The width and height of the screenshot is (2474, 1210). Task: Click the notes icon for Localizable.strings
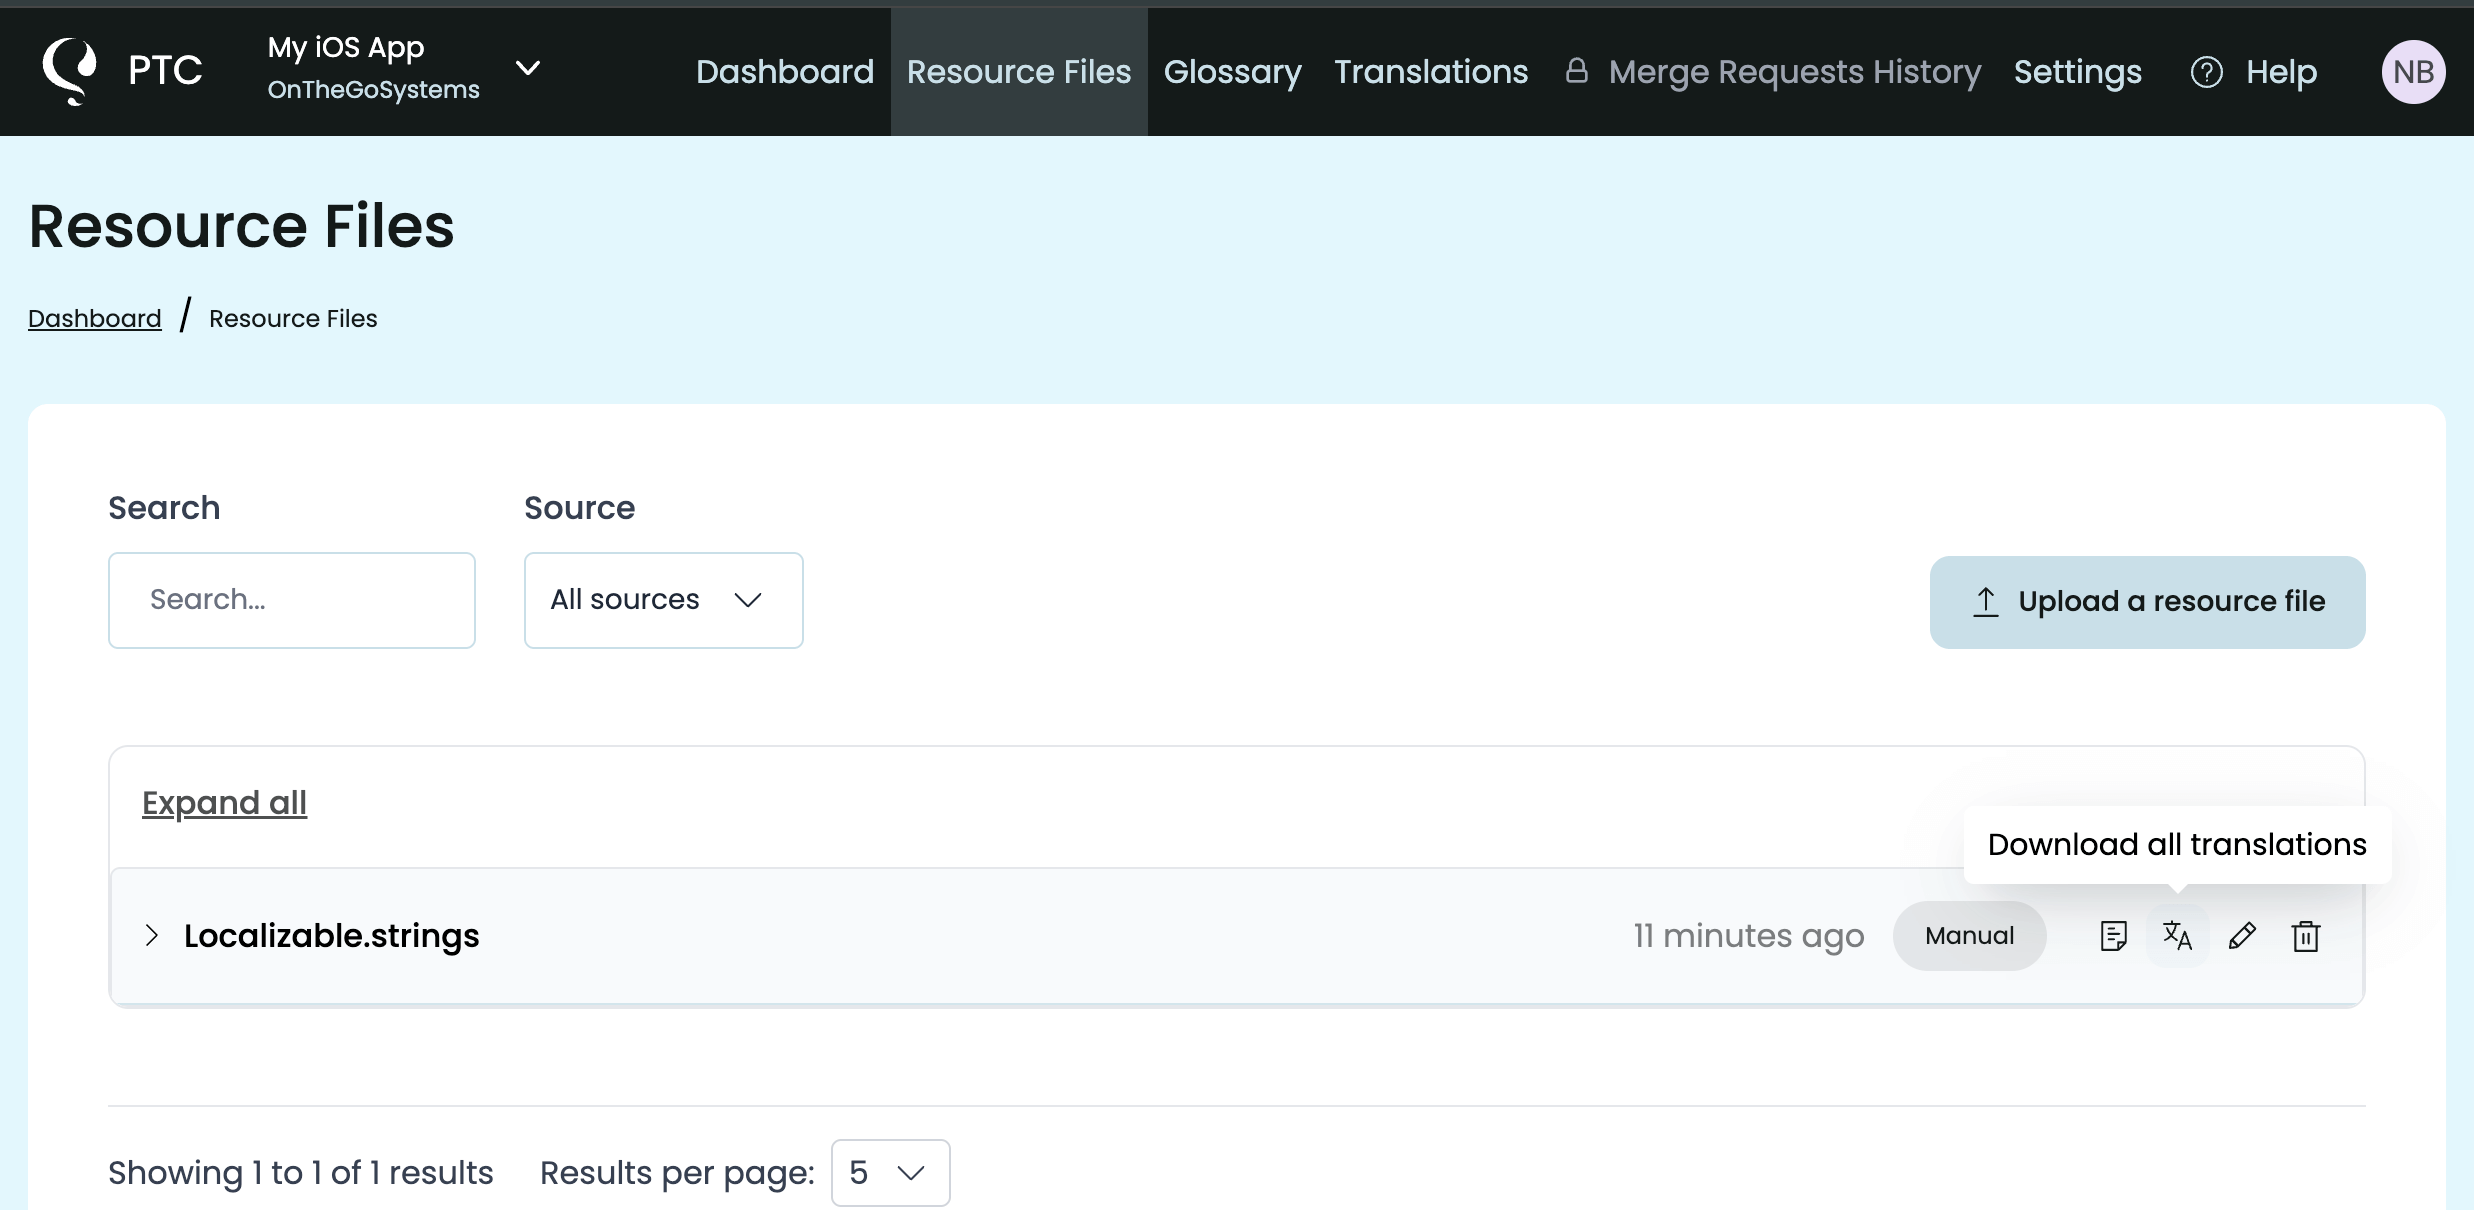click(2113, 936)
